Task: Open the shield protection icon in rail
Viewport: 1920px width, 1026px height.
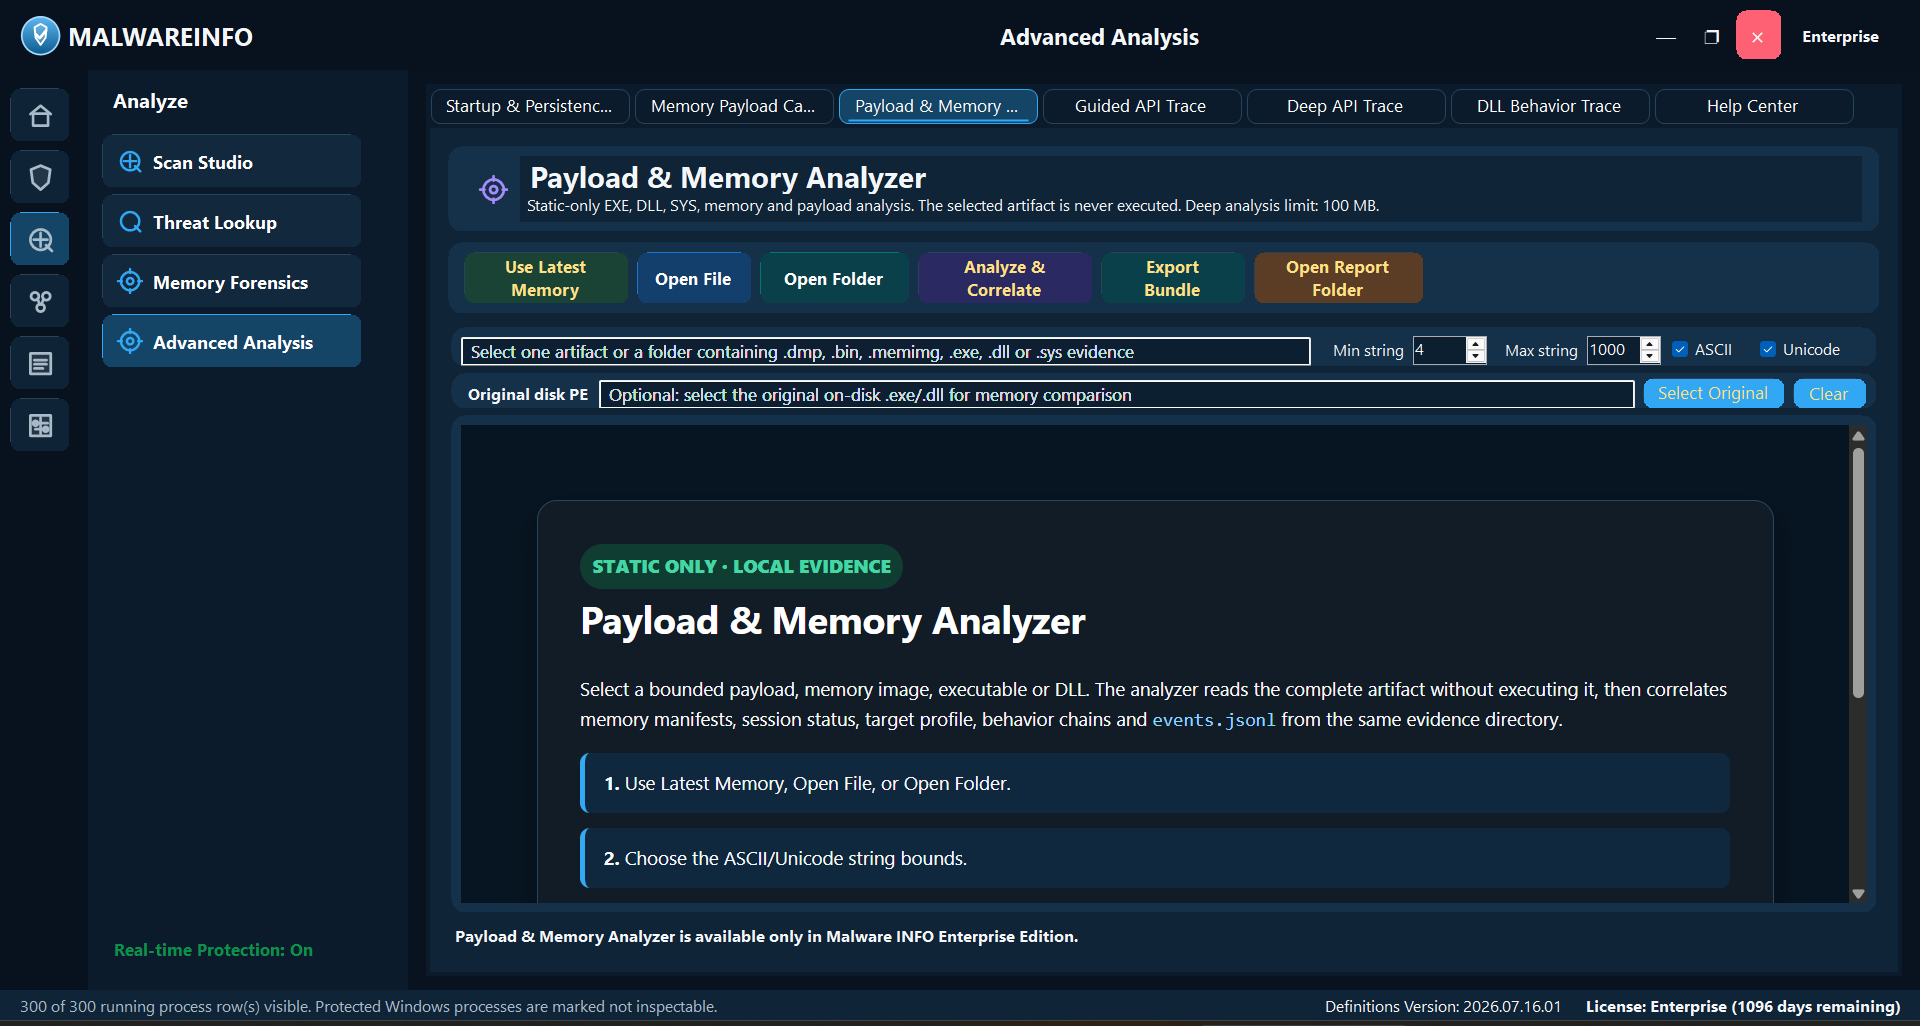Action: click(x=40, y=178)
